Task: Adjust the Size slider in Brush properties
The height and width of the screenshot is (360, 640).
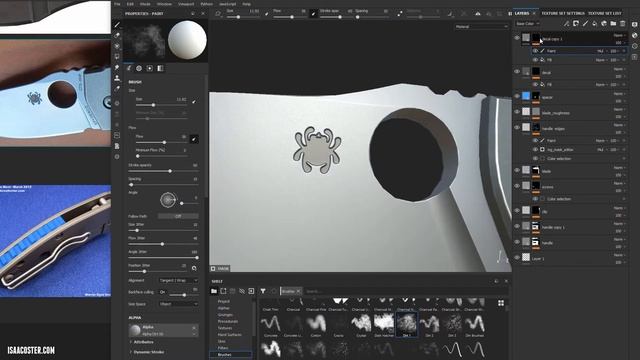Action: click(x=162, y=105)
